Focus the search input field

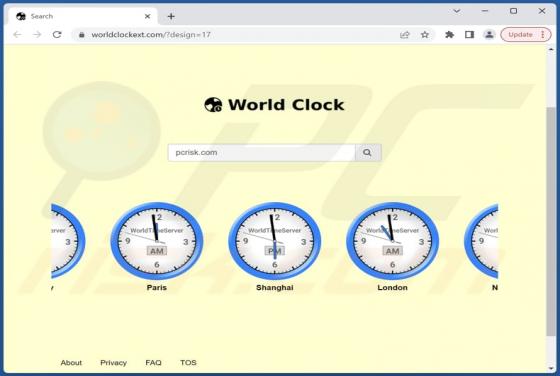262,152
